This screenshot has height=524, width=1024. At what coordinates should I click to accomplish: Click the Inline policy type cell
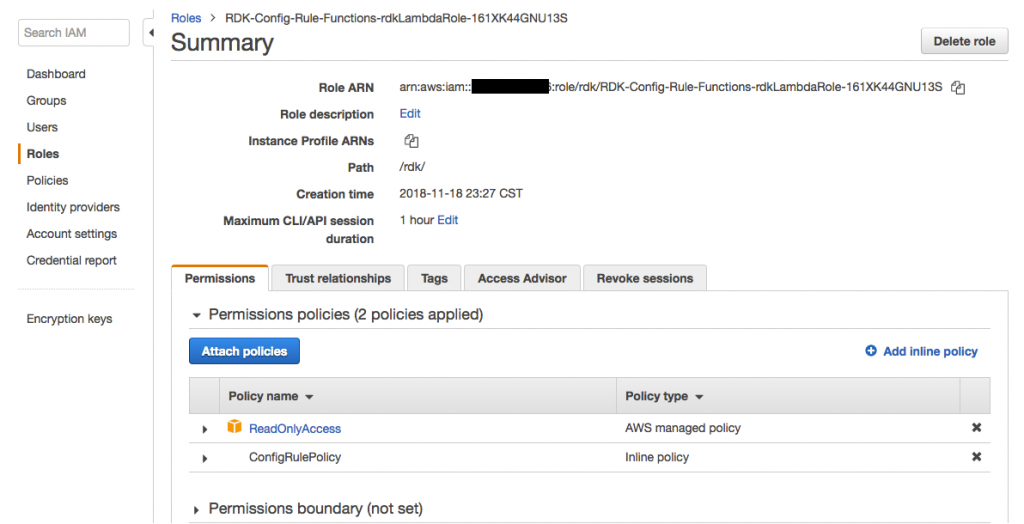[657, 457]
